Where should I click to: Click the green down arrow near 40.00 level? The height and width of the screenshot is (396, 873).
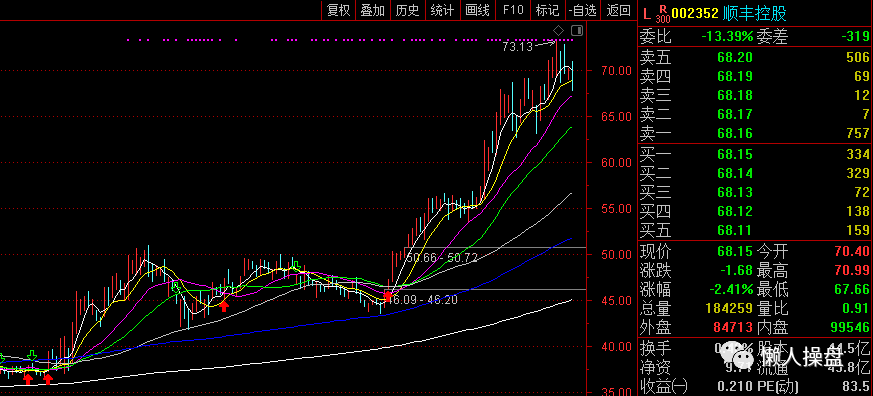coord(32,356)
